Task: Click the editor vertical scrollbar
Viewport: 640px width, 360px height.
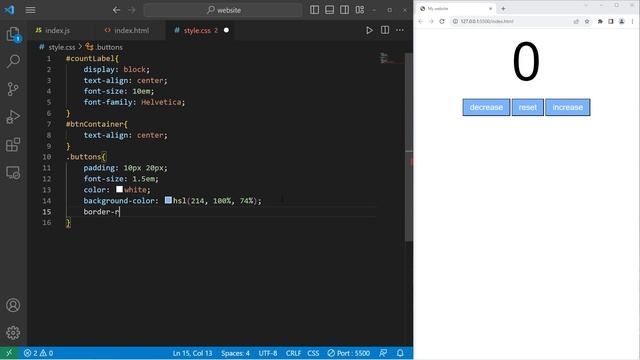Action: pyautogui.click(x=409, y=147)
